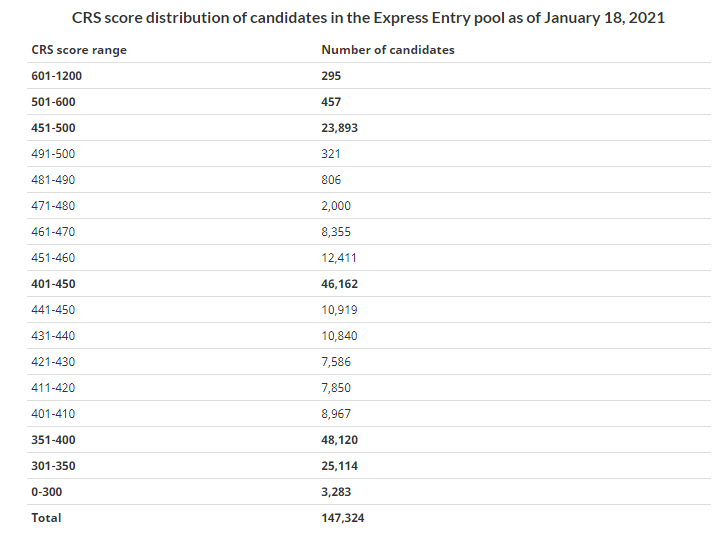Expand the 451-500 score range group
Viewport: 725px width, 538px height.
[x=53, y=128]
